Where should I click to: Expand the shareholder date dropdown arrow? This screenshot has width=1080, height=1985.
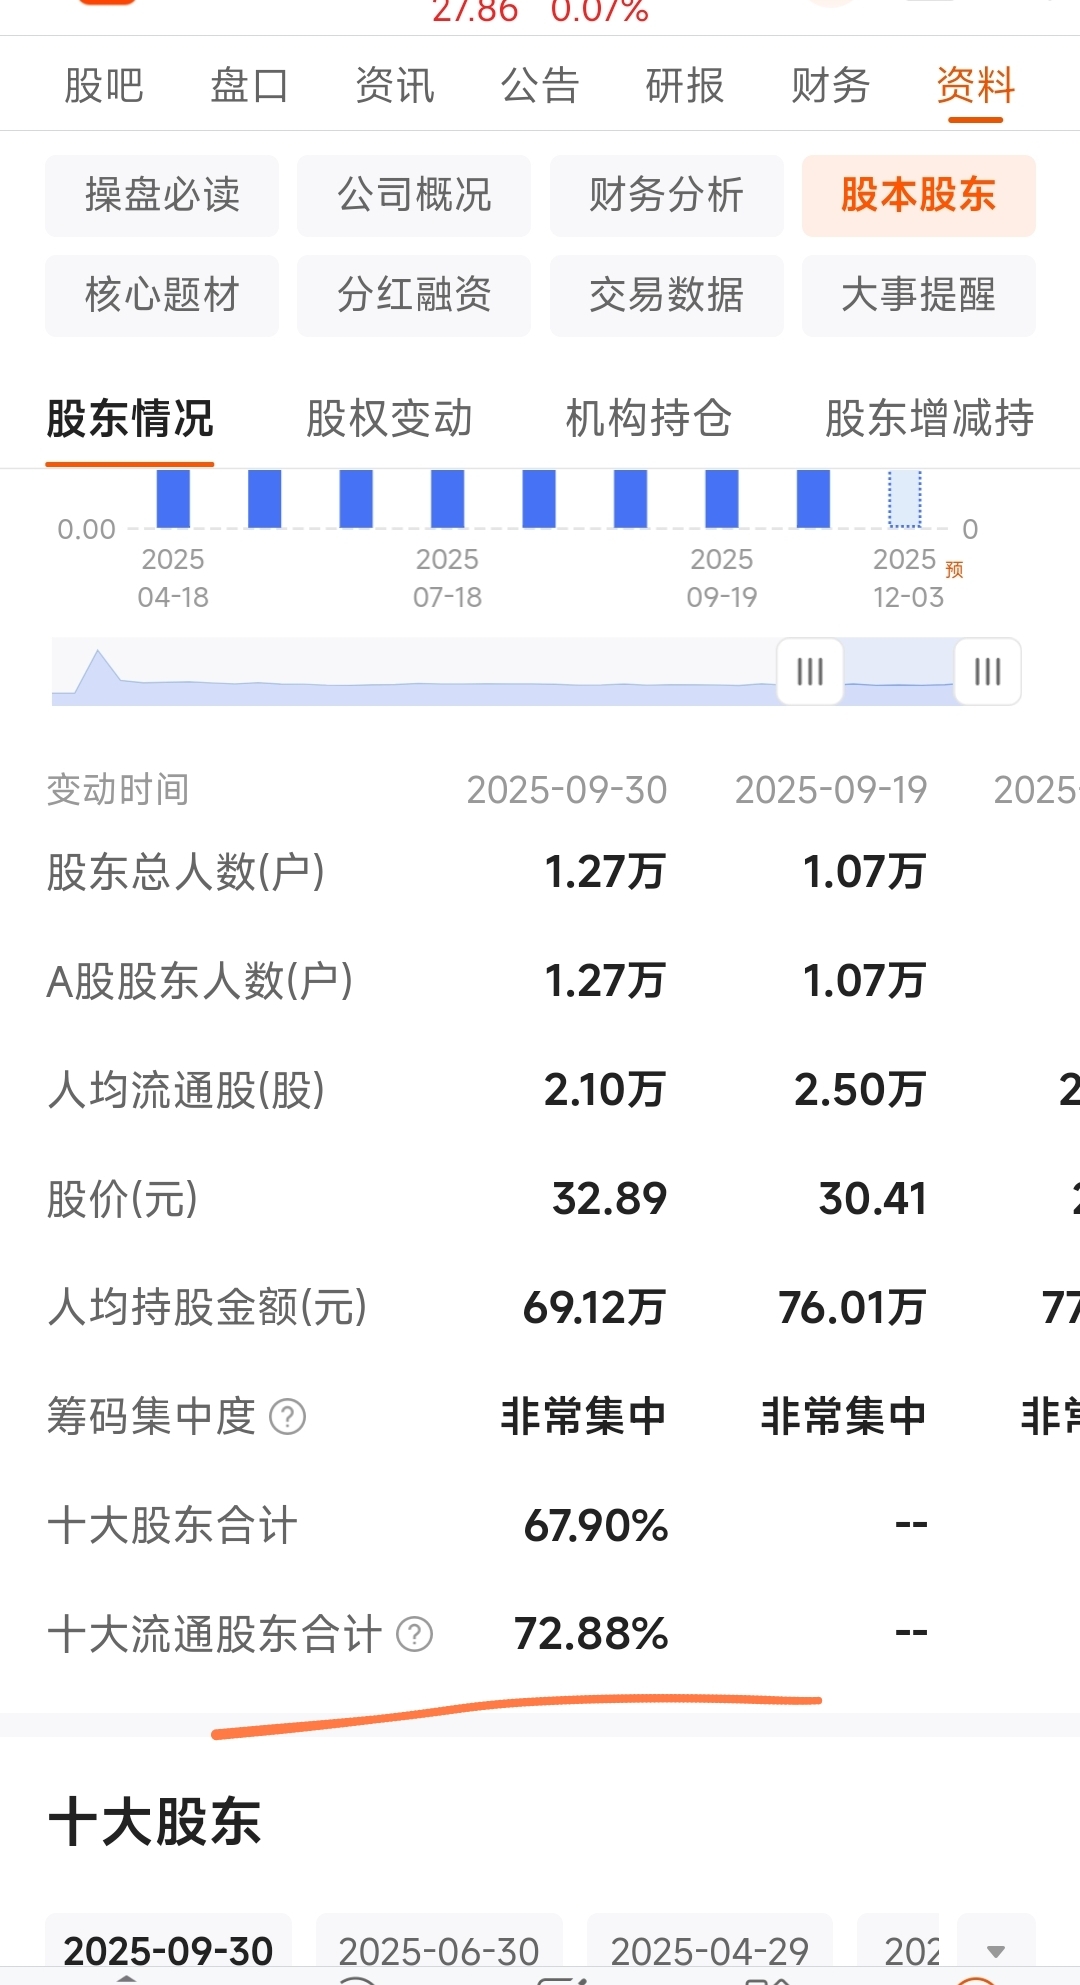(996, 1950)
